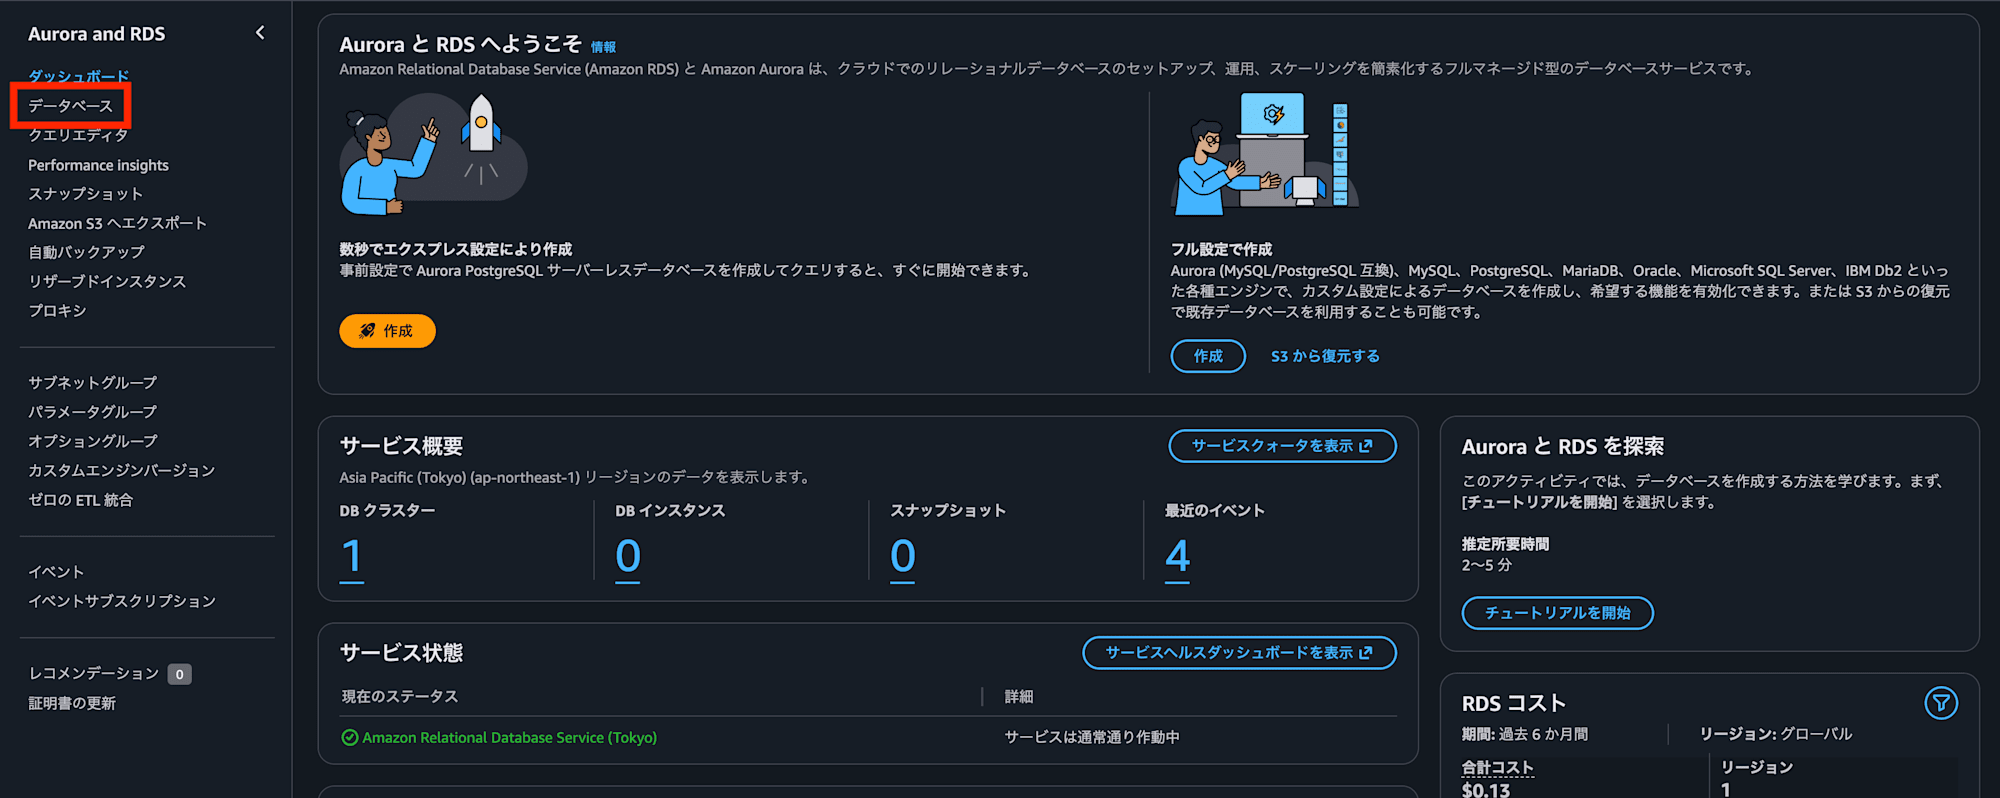Open Performance insights in the sidebar

click(x=98, y=165)
